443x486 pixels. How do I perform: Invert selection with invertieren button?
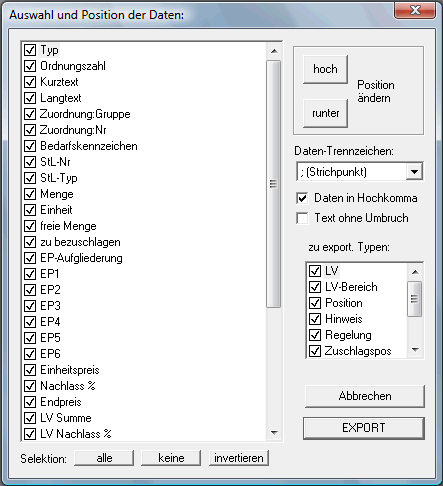click(239, 458)
